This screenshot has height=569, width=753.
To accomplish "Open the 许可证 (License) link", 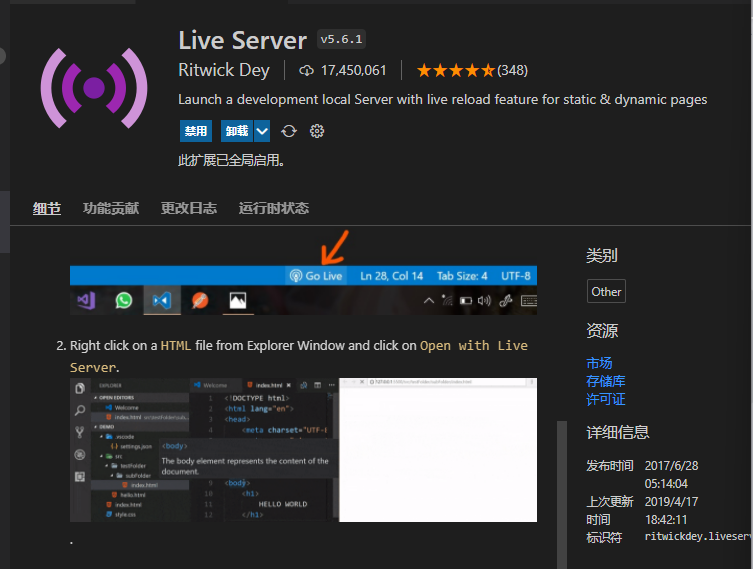I will [606, 399].
